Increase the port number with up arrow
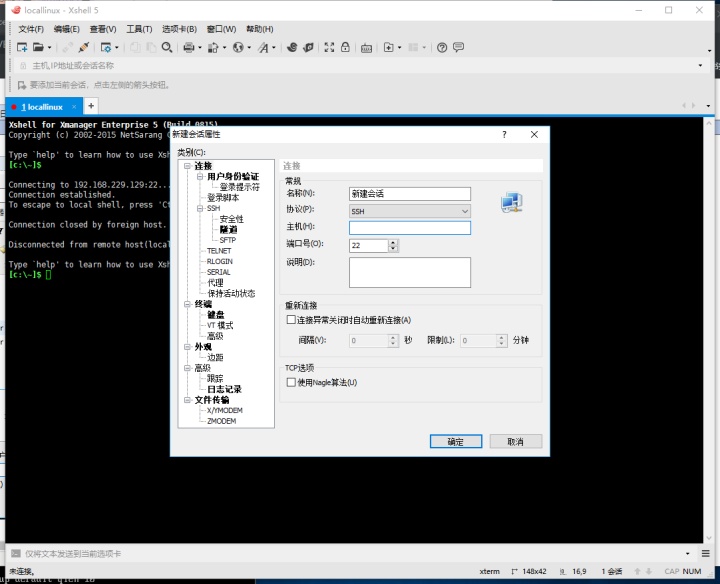The image size is (720, 584). (393, 242)
